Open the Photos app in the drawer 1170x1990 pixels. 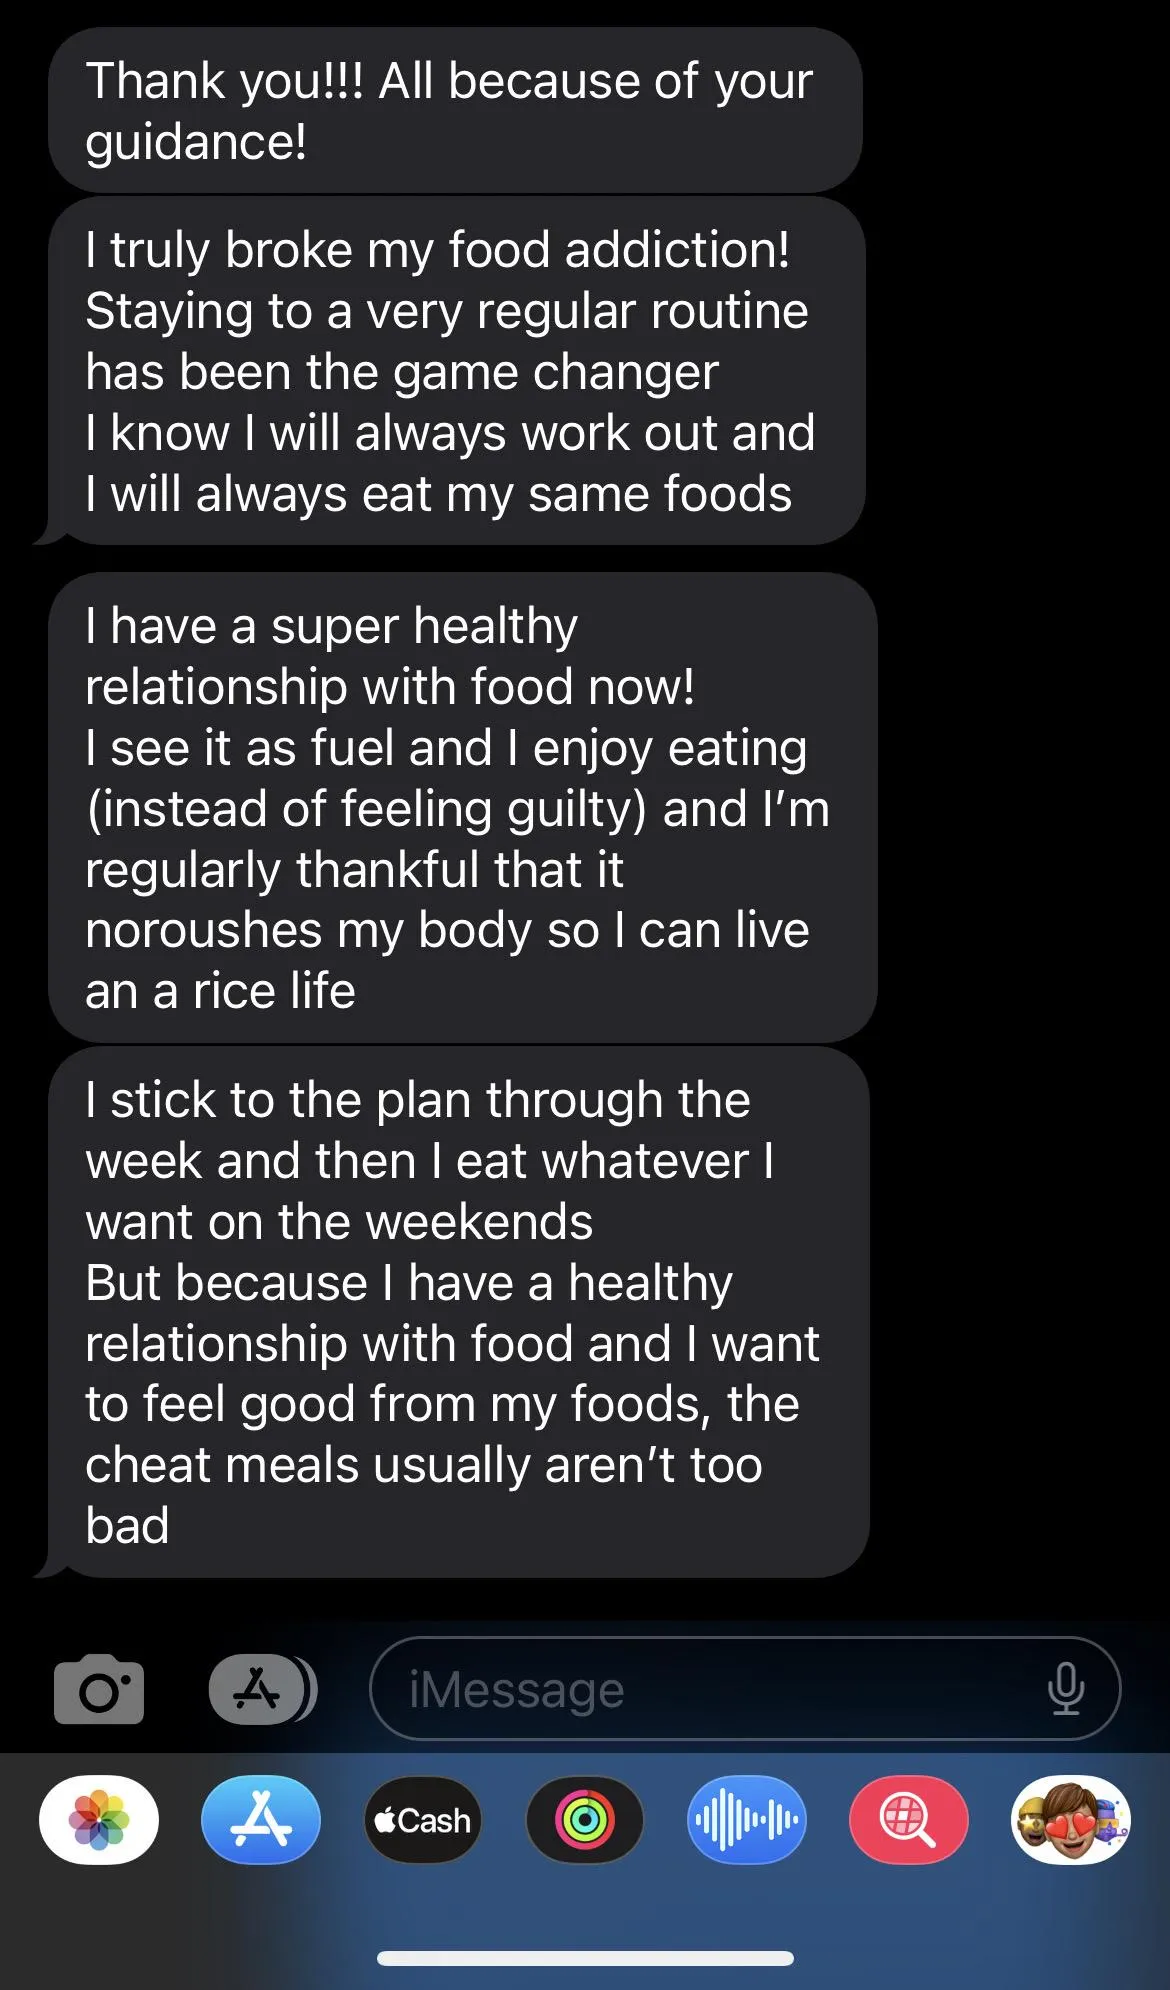(99, 1820)
